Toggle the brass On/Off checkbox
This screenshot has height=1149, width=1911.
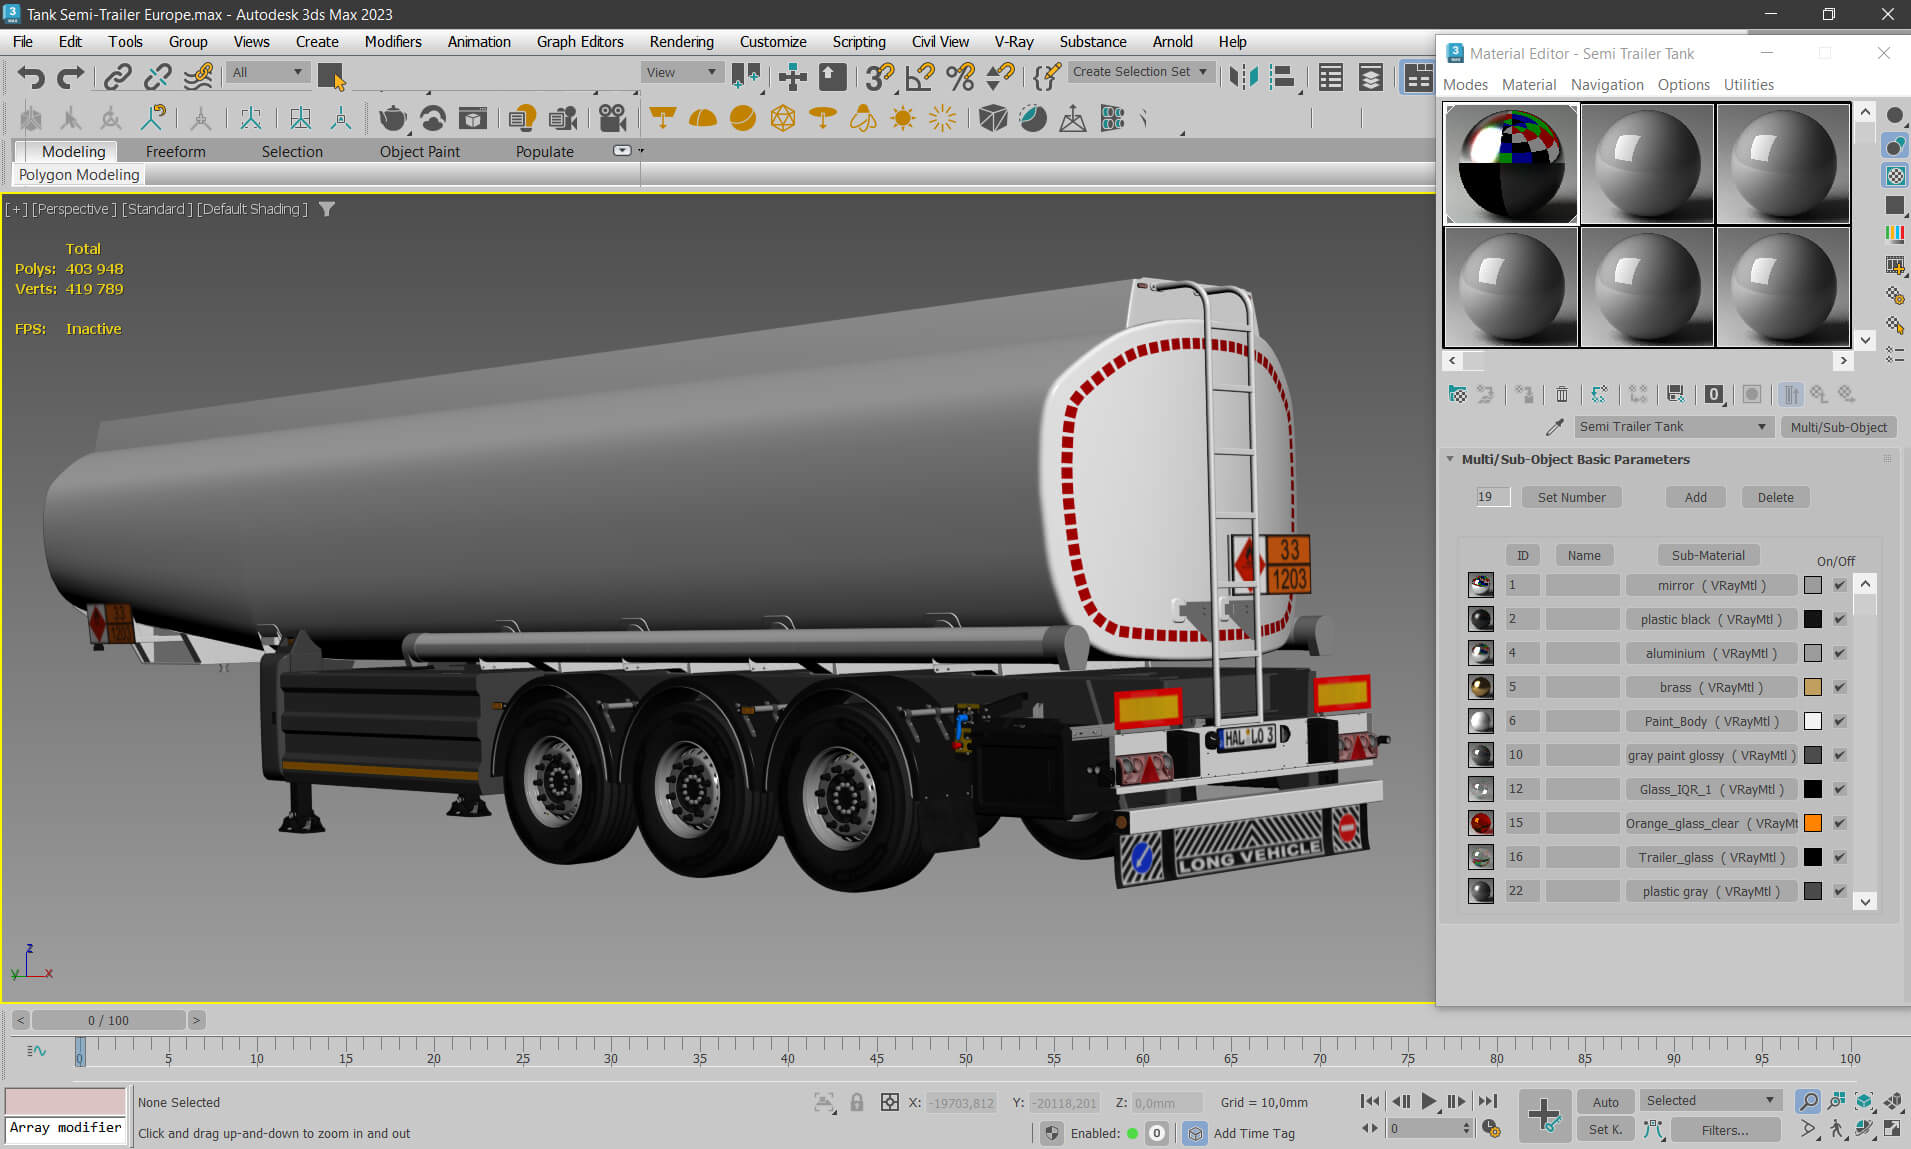(1839, 687)
